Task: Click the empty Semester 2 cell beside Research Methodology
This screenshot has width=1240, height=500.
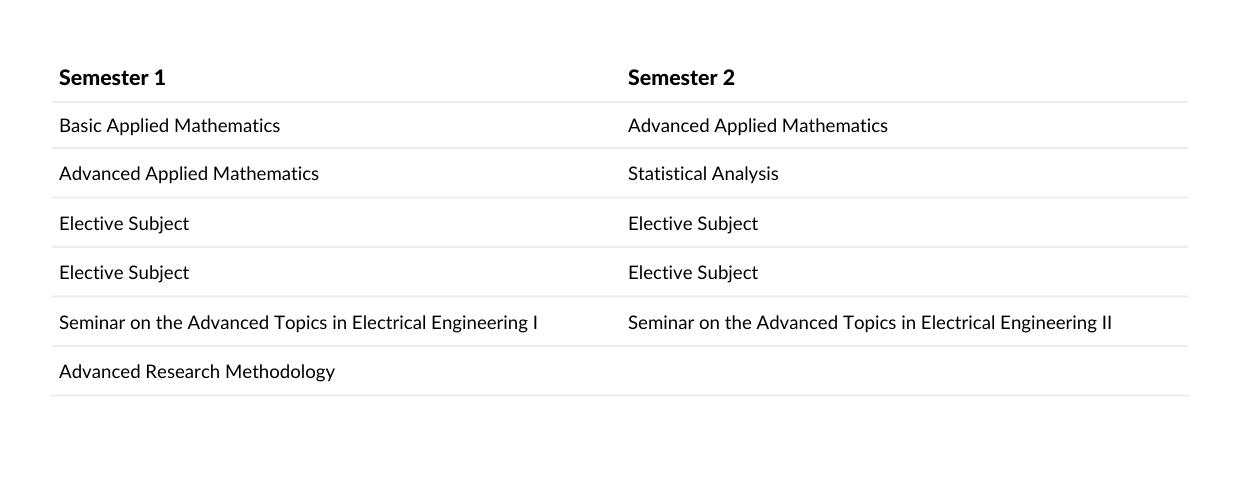Action: click(x=904, y=371)
